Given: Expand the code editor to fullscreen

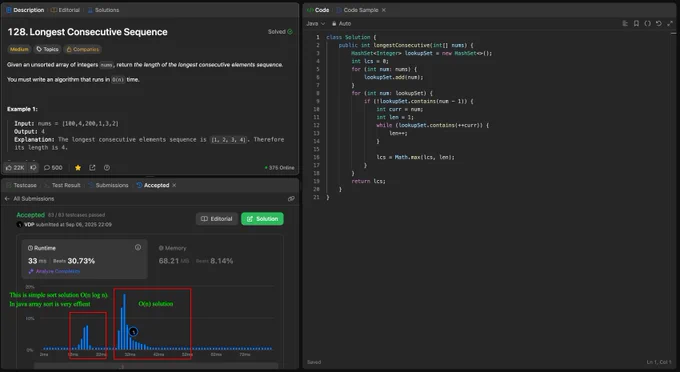Looking at the screenshot, I should 670,23.
